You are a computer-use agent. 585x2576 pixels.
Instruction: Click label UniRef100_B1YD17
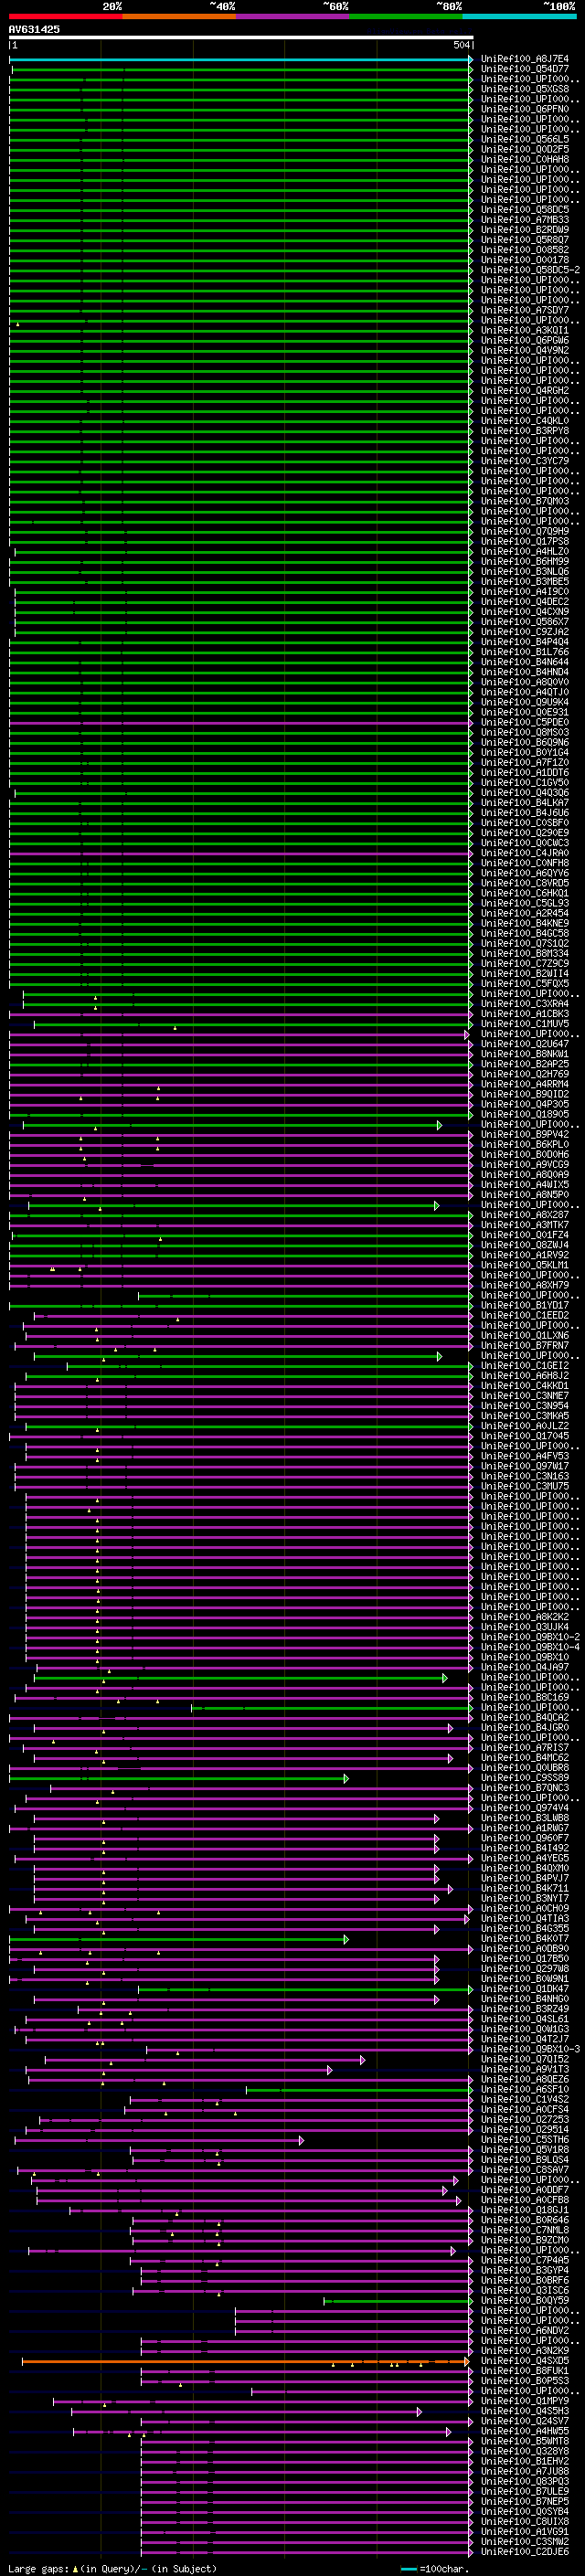[x=525, y=1305]
